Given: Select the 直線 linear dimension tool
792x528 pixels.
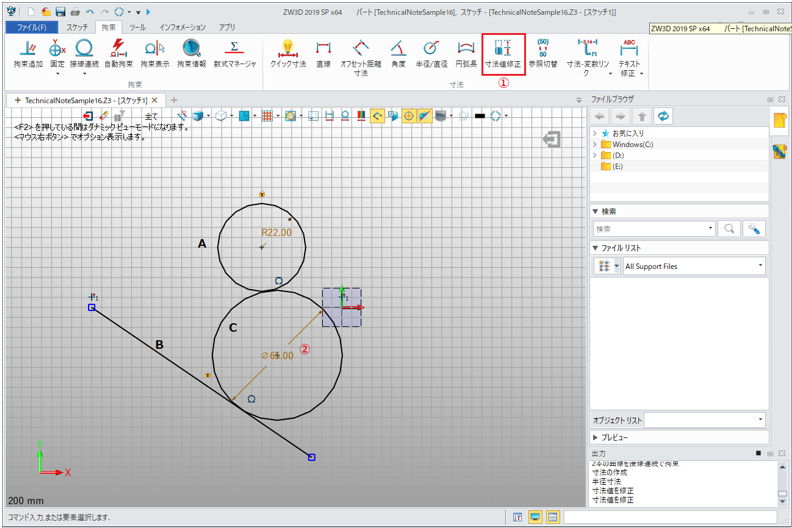Looking at the screenshot, I should click(323, 54).
